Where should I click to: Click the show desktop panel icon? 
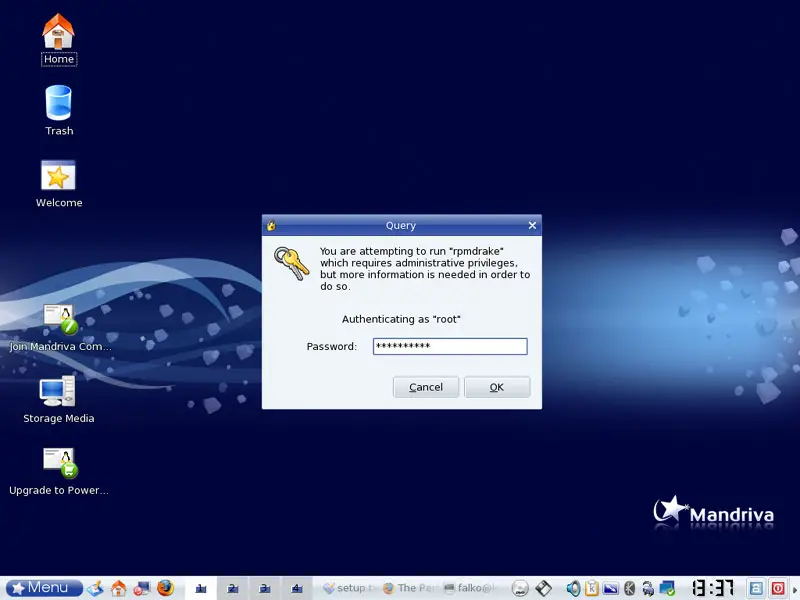tap(95, 588)
